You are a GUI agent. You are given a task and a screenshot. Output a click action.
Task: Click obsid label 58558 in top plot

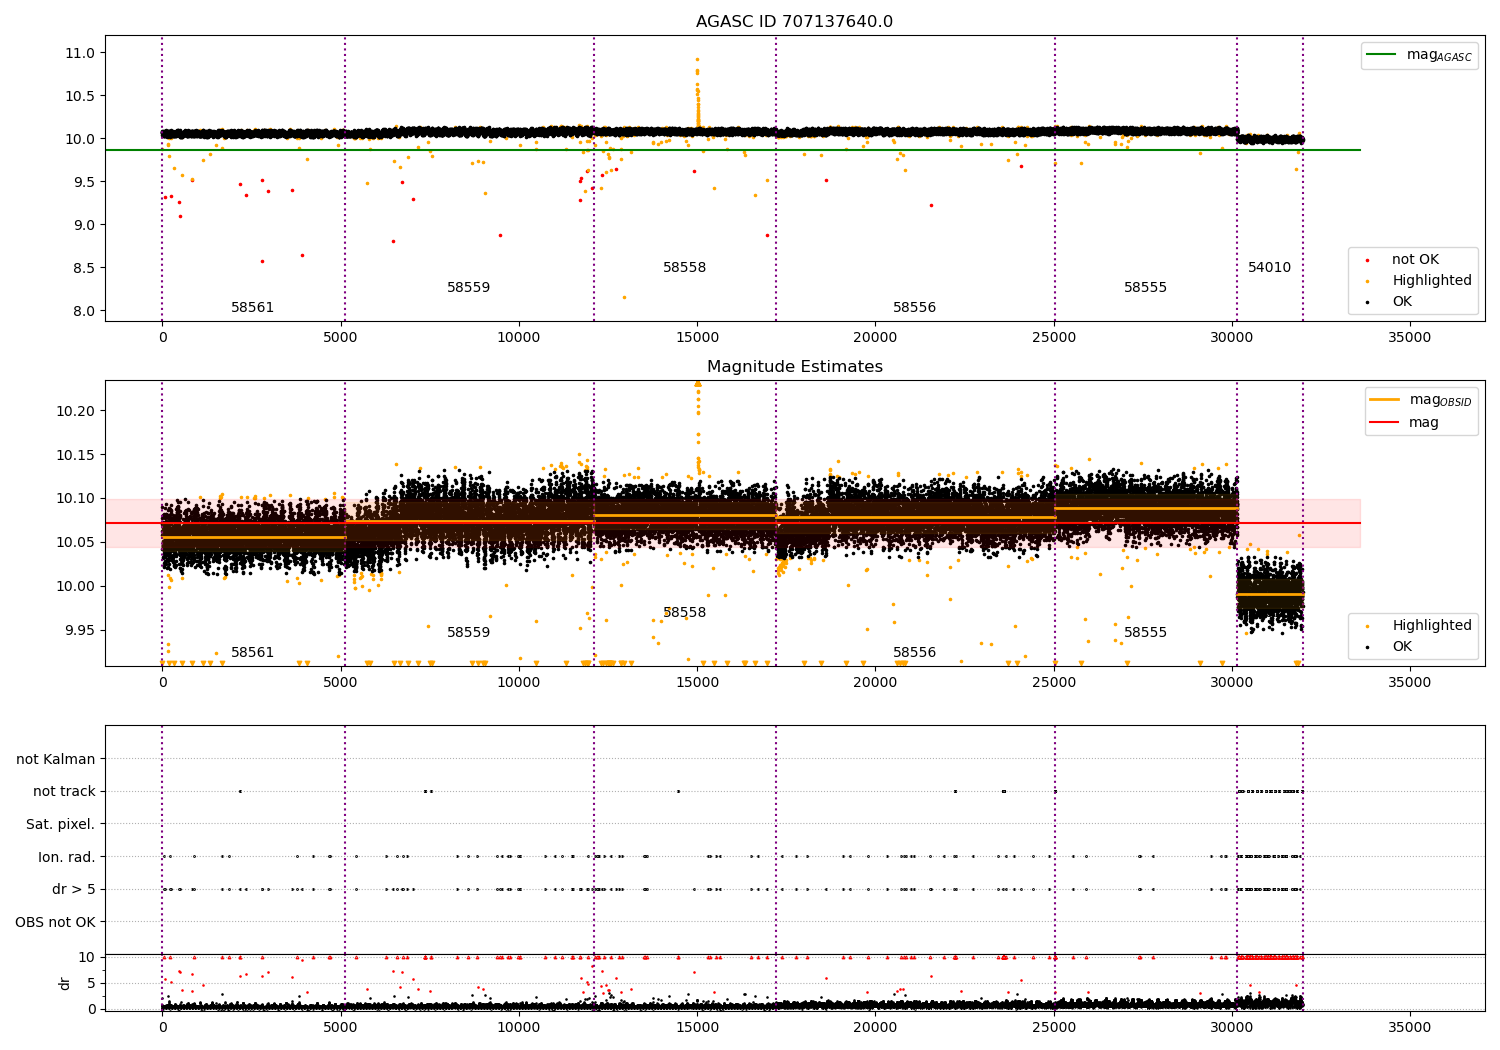point(684,268)
